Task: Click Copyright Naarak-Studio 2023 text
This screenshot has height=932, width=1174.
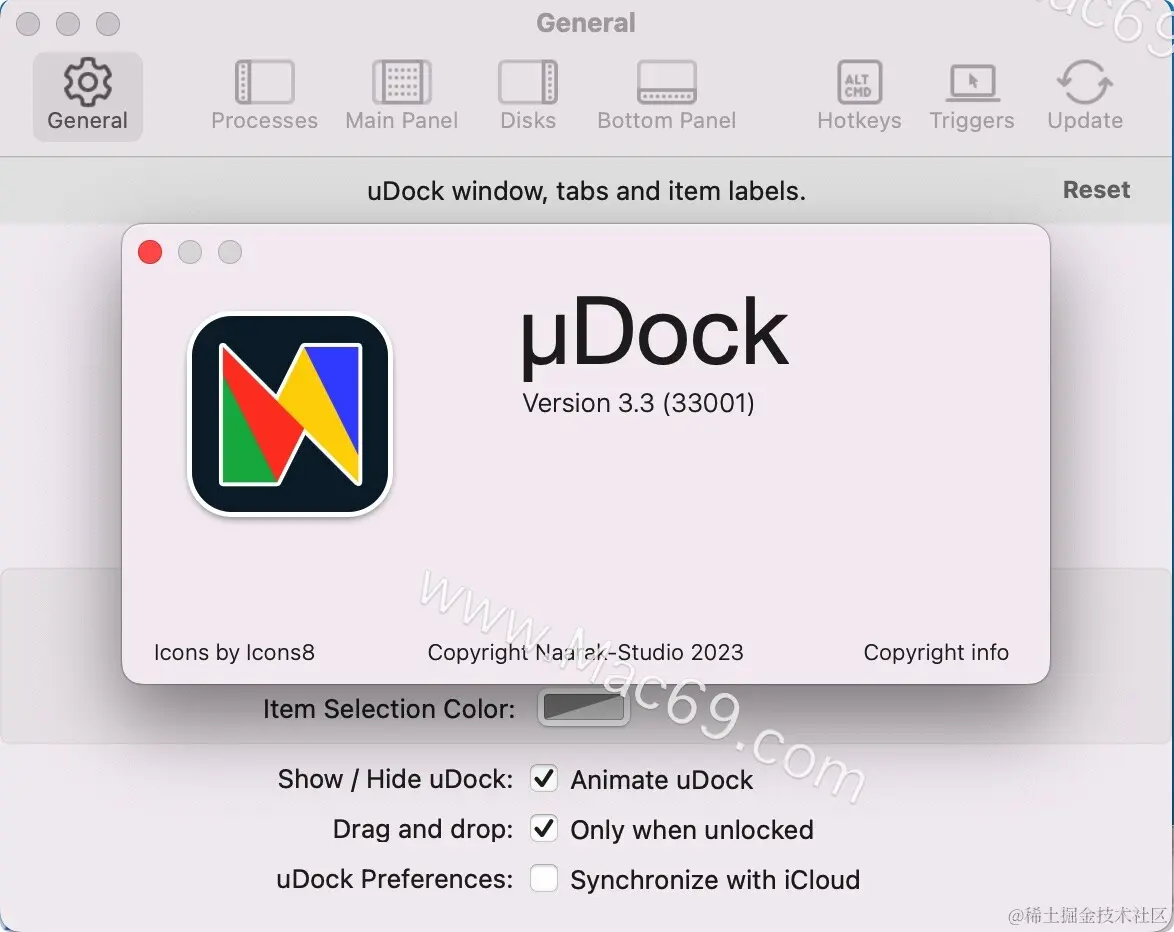Action: point(586,652)
